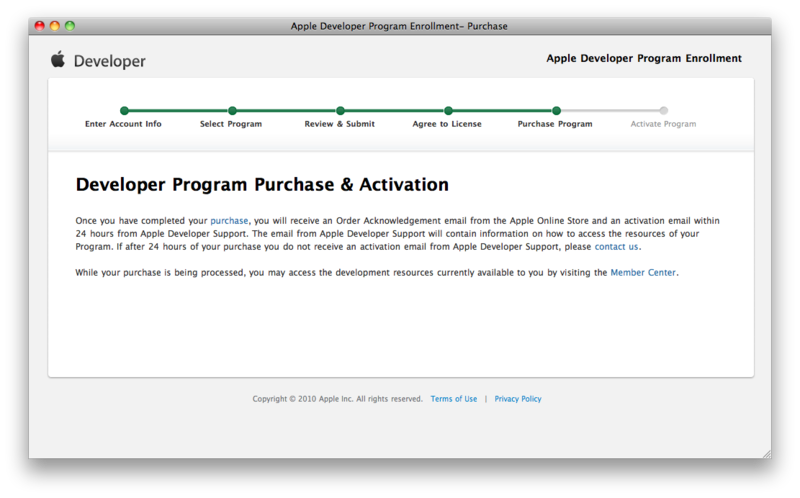This screenshot has height=498, width=800.
Task: Click the Review & Submit step dot
Action: tap(340, 110)
